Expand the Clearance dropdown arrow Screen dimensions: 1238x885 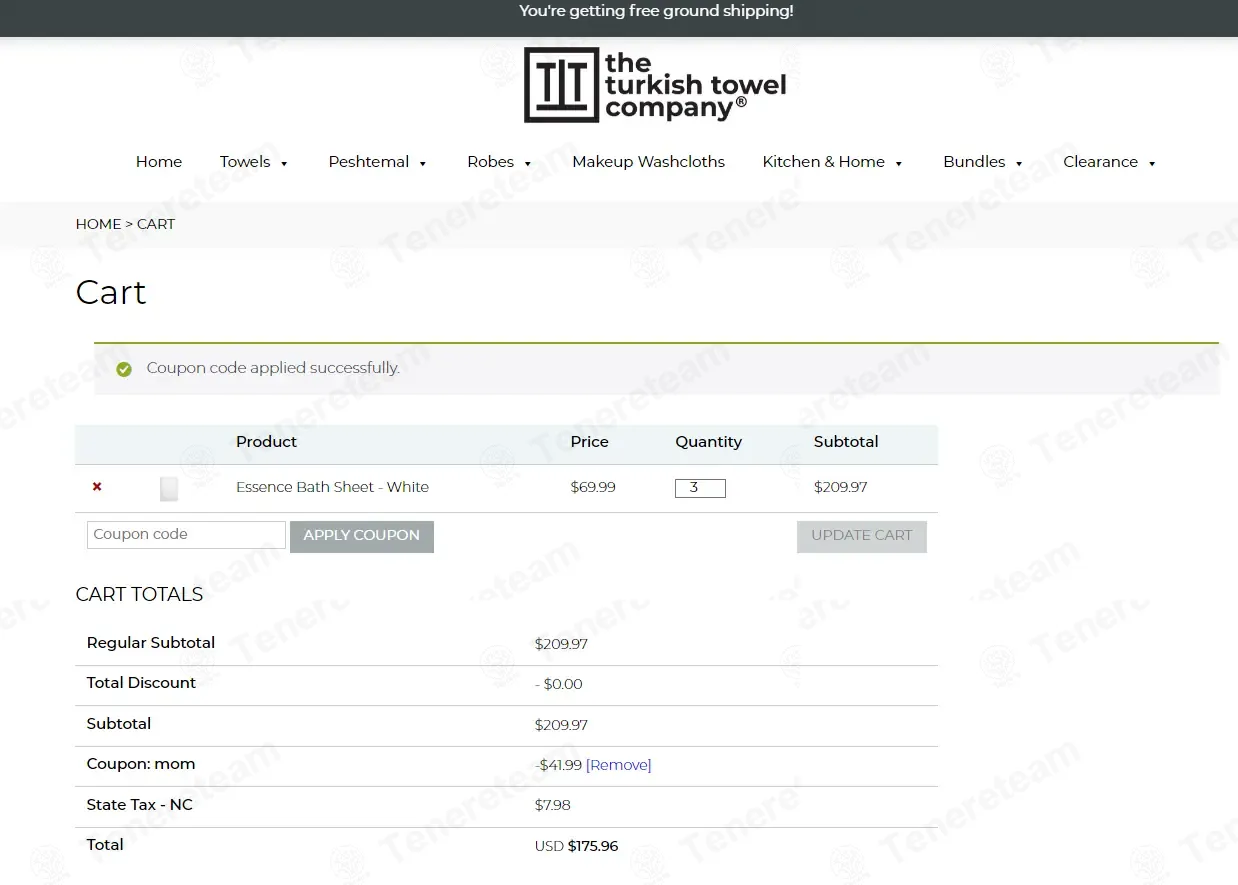click(1152, 164)
